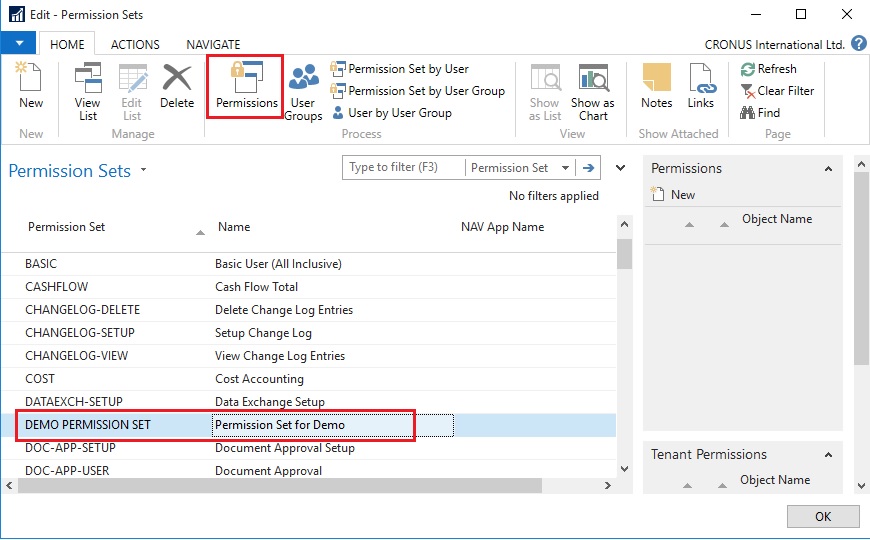Switch to the ACTIONS ribbon tab
Screen dimensions: 870x540
tap(135, 44)
